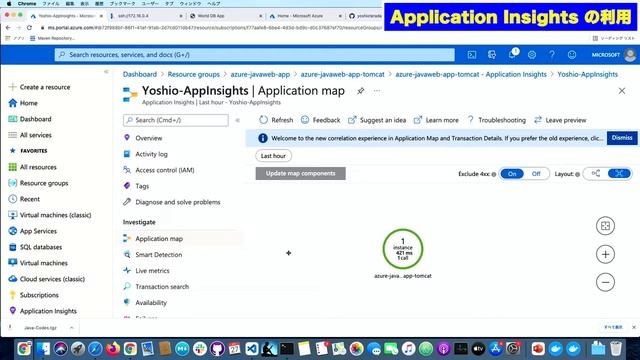Close the Application map blade
640x360 pixels.
pos(622,91)
